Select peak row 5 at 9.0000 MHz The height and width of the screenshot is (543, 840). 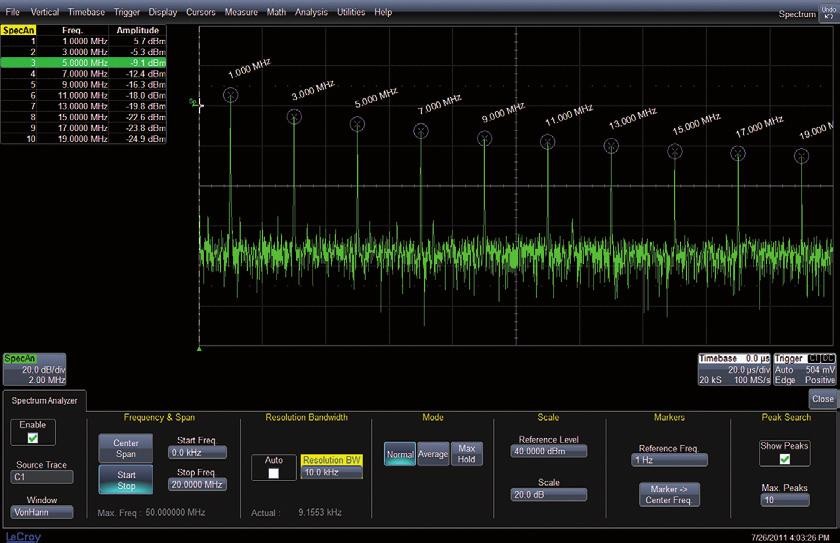(84, 85)
